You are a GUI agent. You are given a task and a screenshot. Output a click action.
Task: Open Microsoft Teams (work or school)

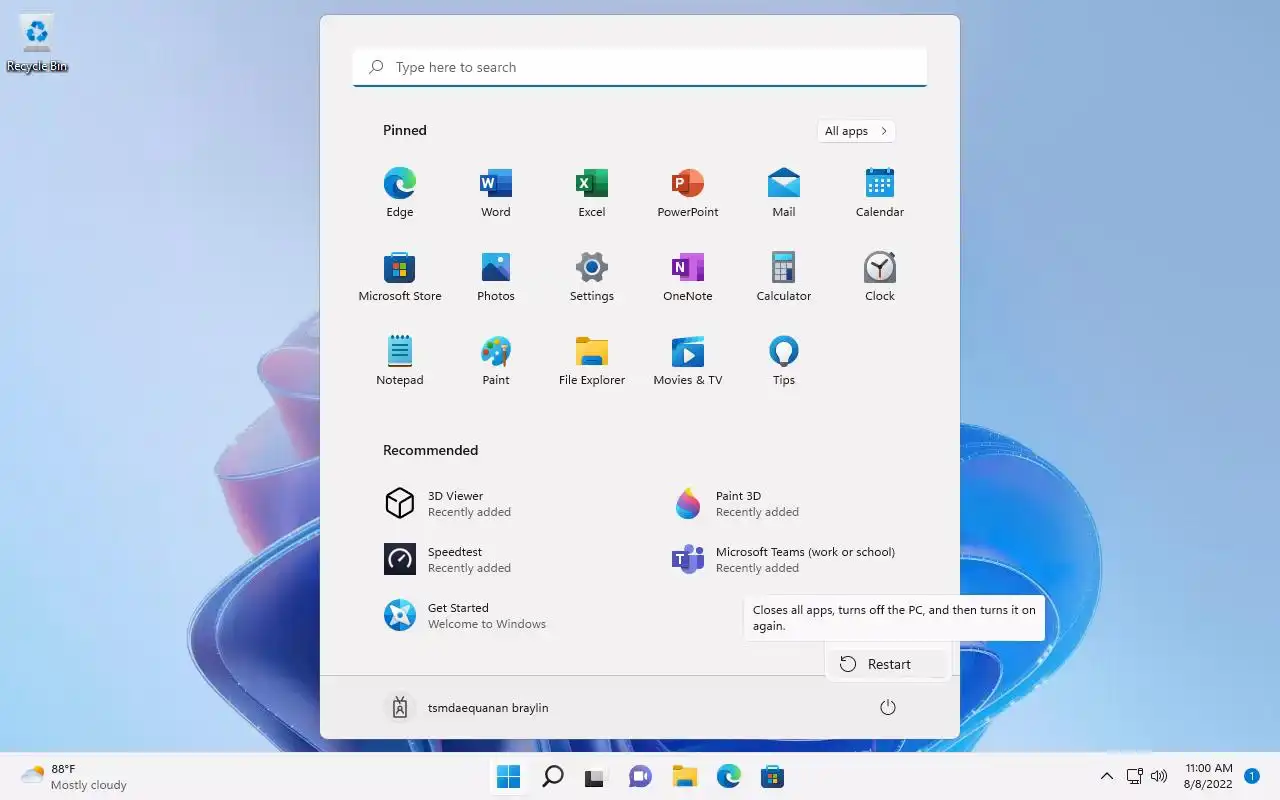pos(784,559)
